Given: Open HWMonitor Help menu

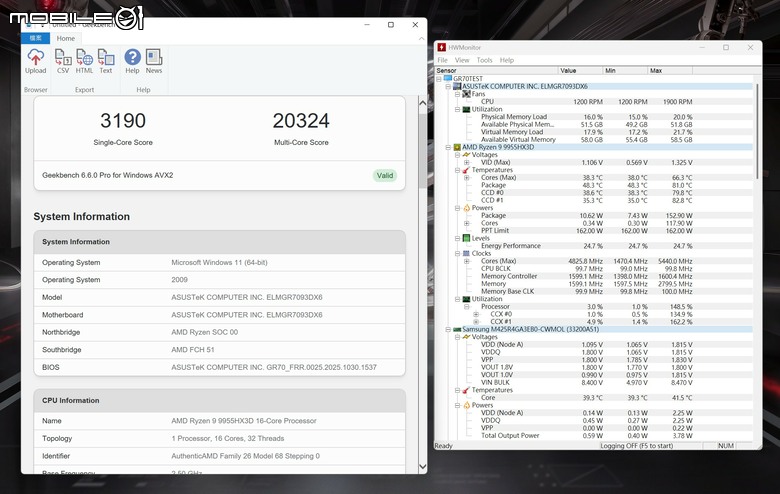Looking at the screenshot, I should point(506,60).
